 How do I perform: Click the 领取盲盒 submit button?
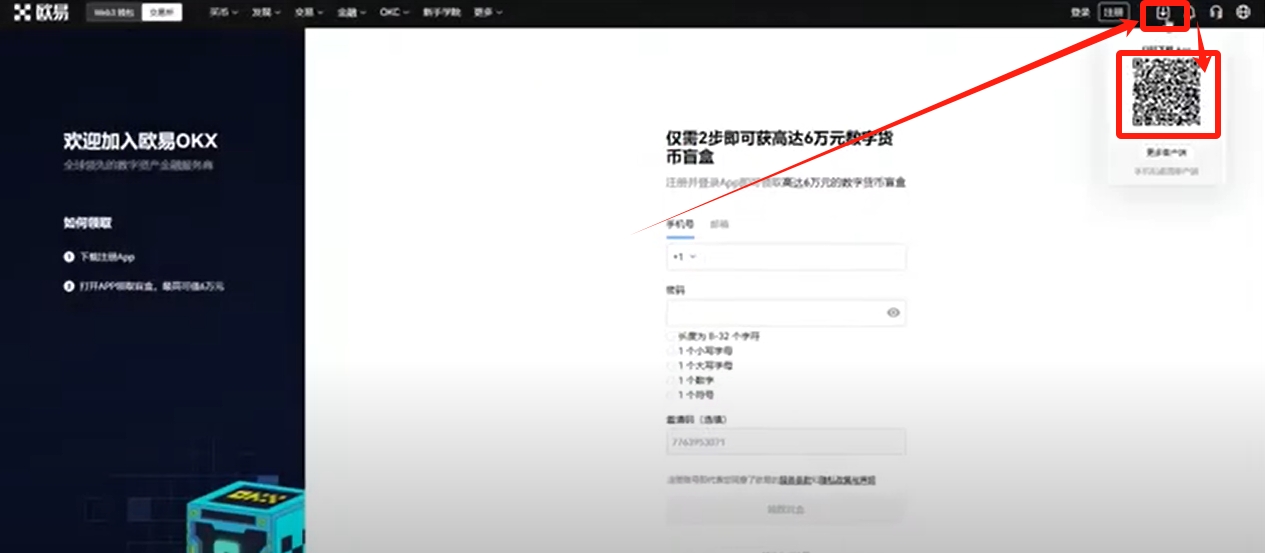tap(785, 510)
